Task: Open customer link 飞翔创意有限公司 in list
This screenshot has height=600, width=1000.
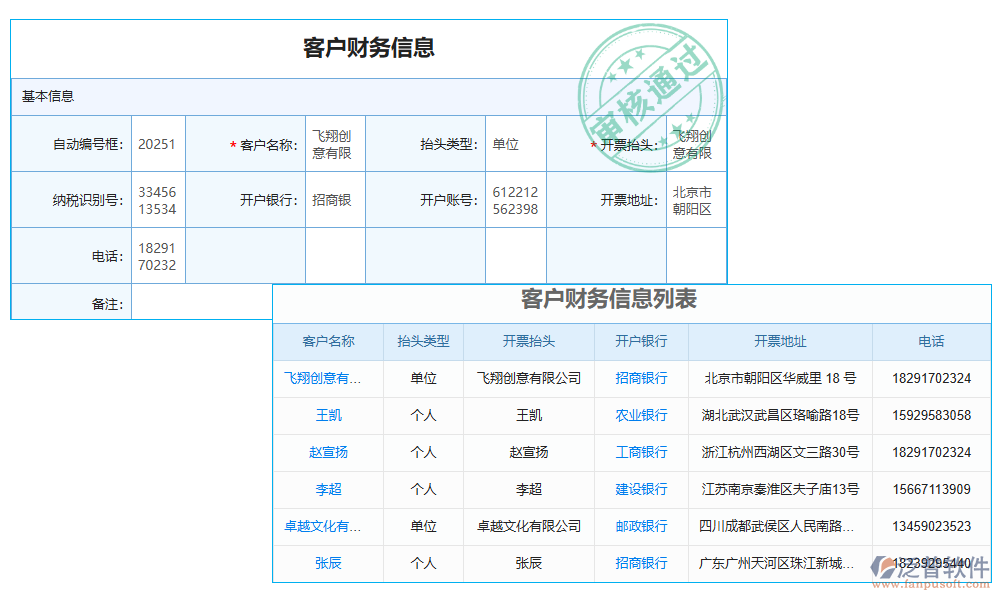Action: tap(329, 380)
